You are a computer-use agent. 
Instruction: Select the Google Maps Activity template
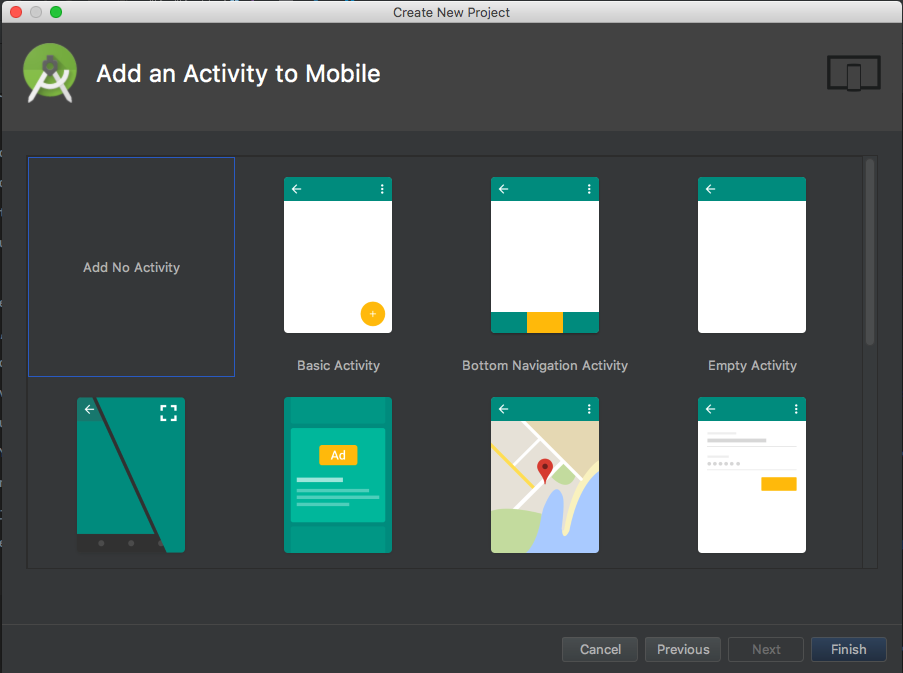544,475
